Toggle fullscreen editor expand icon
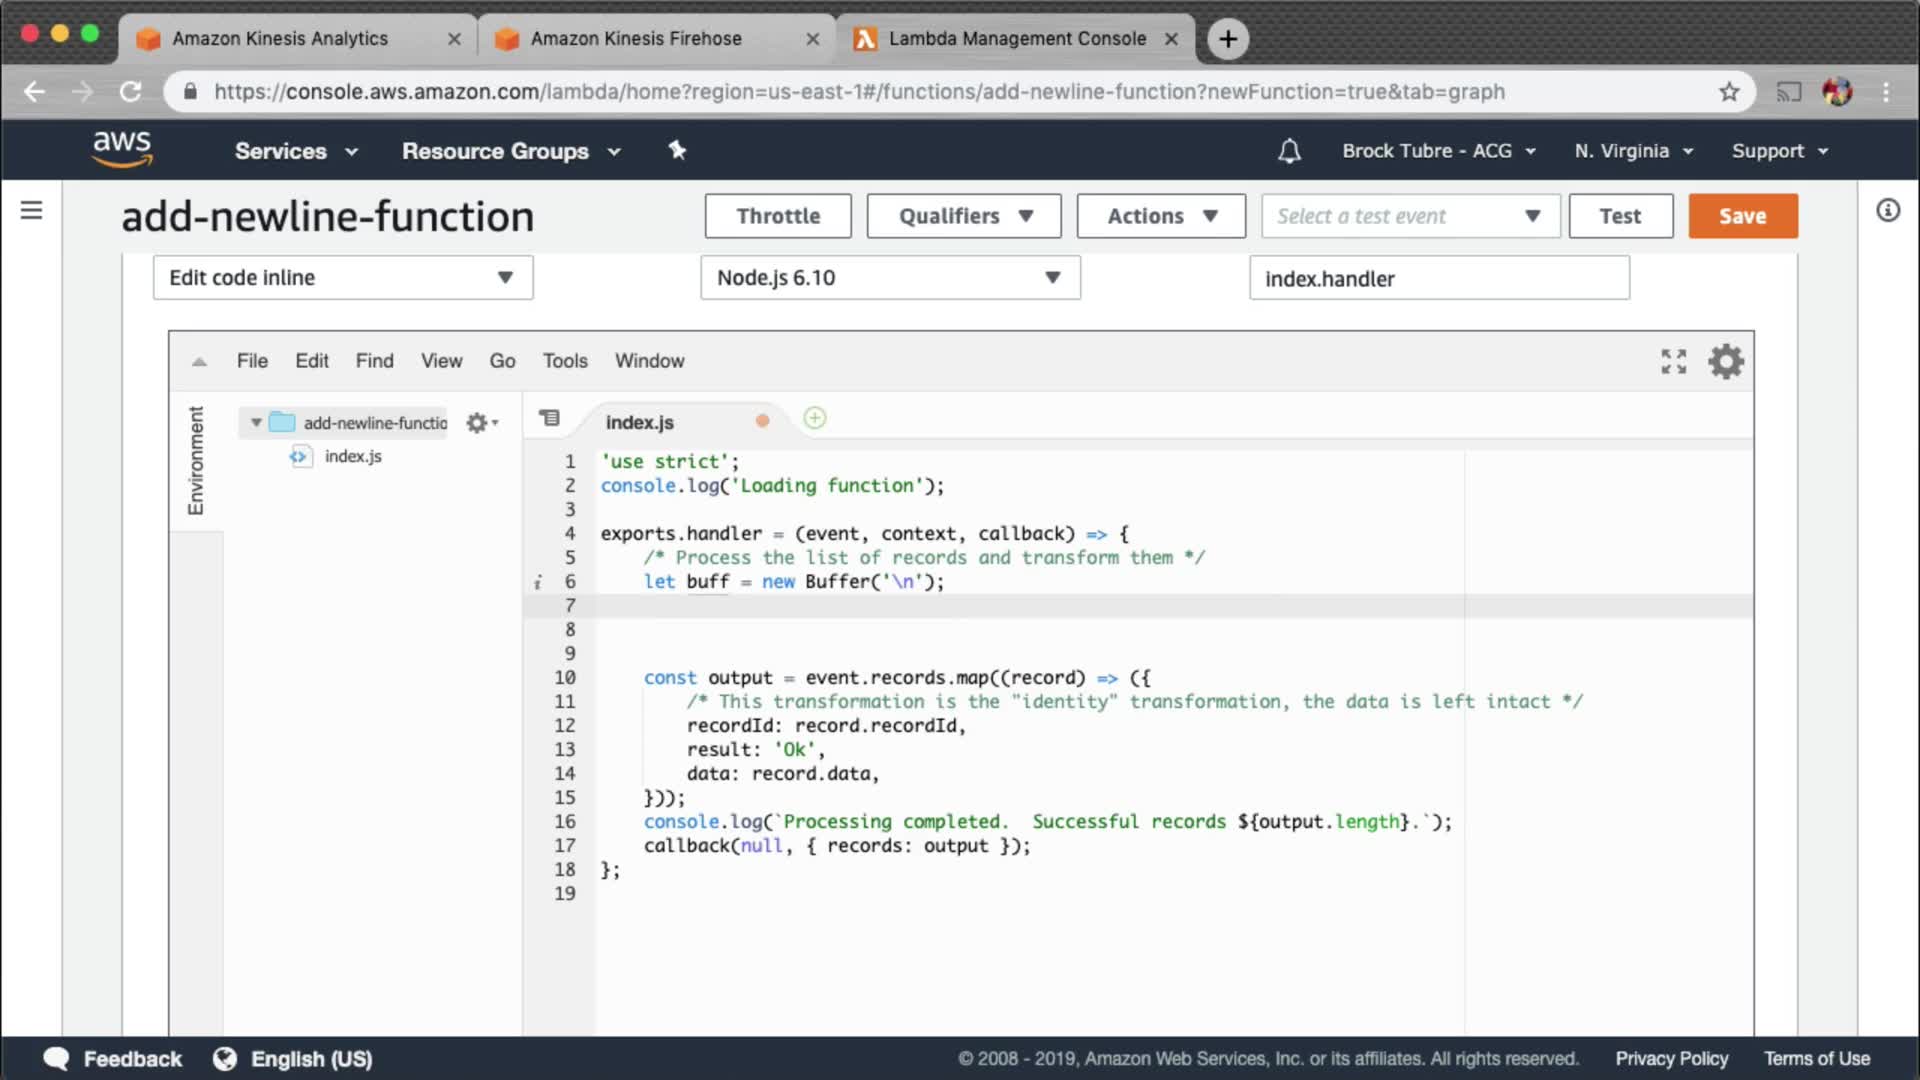Viewport: 1920px width, 1080px height. point(1673,361)
